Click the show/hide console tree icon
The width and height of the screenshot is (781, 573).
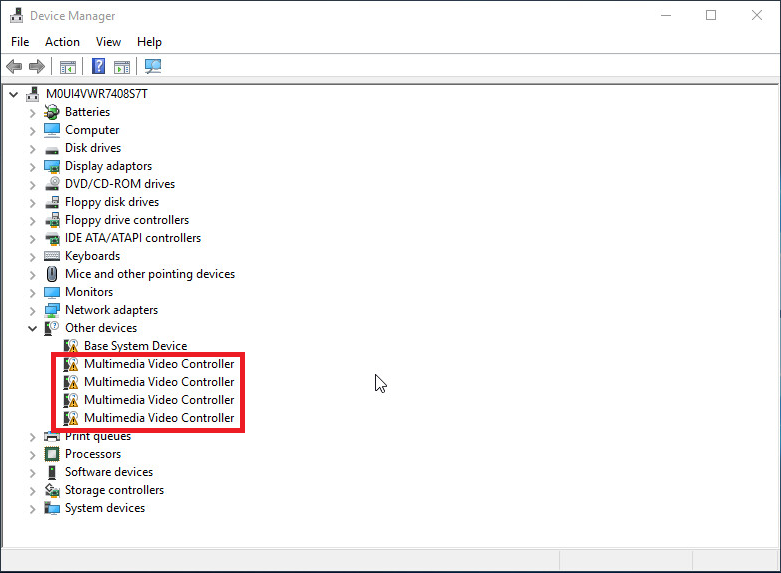pyautogui.click(x=68, y=66)
